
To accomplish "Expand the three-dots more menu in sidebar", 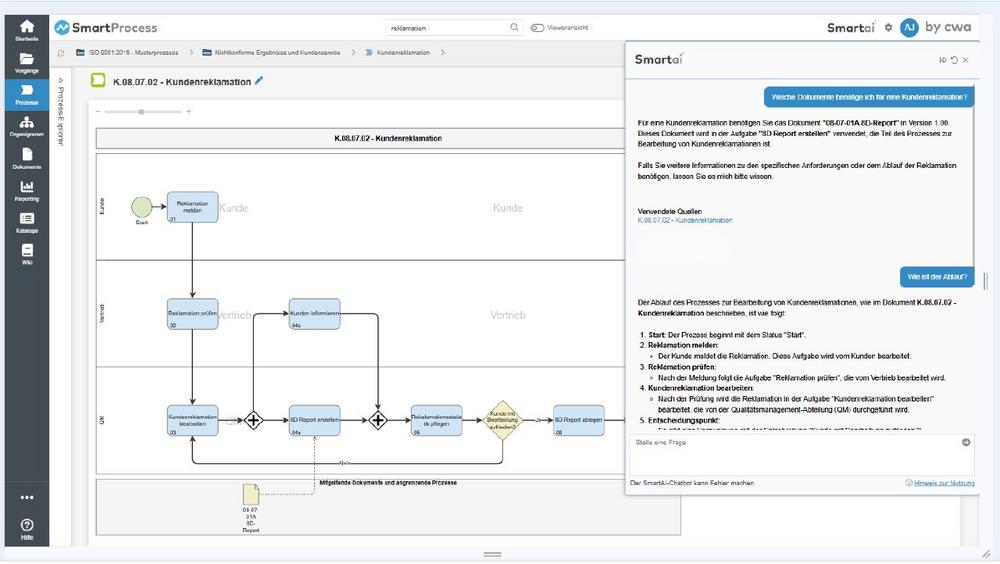I will 26,497.
